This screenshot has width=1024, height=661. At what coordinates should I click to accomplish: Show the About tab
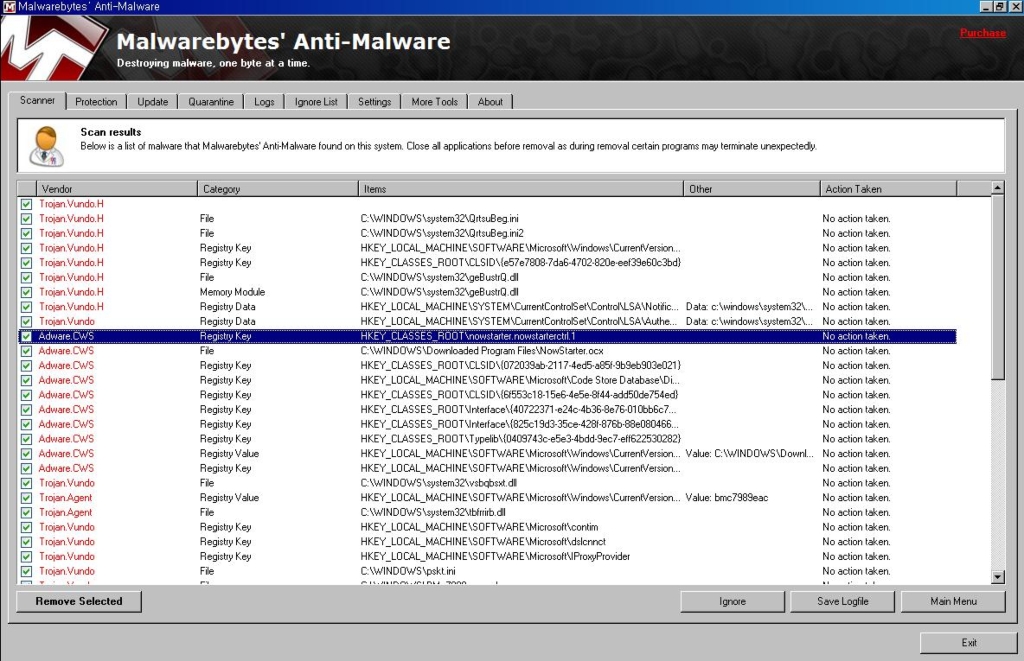point(490,102)
